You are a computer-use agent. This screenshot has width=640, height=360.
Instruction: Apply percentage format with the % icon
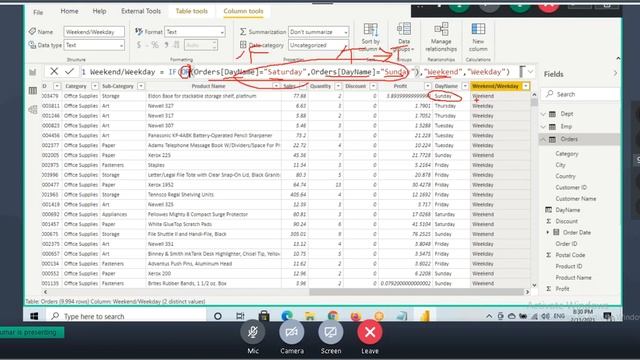155,45
